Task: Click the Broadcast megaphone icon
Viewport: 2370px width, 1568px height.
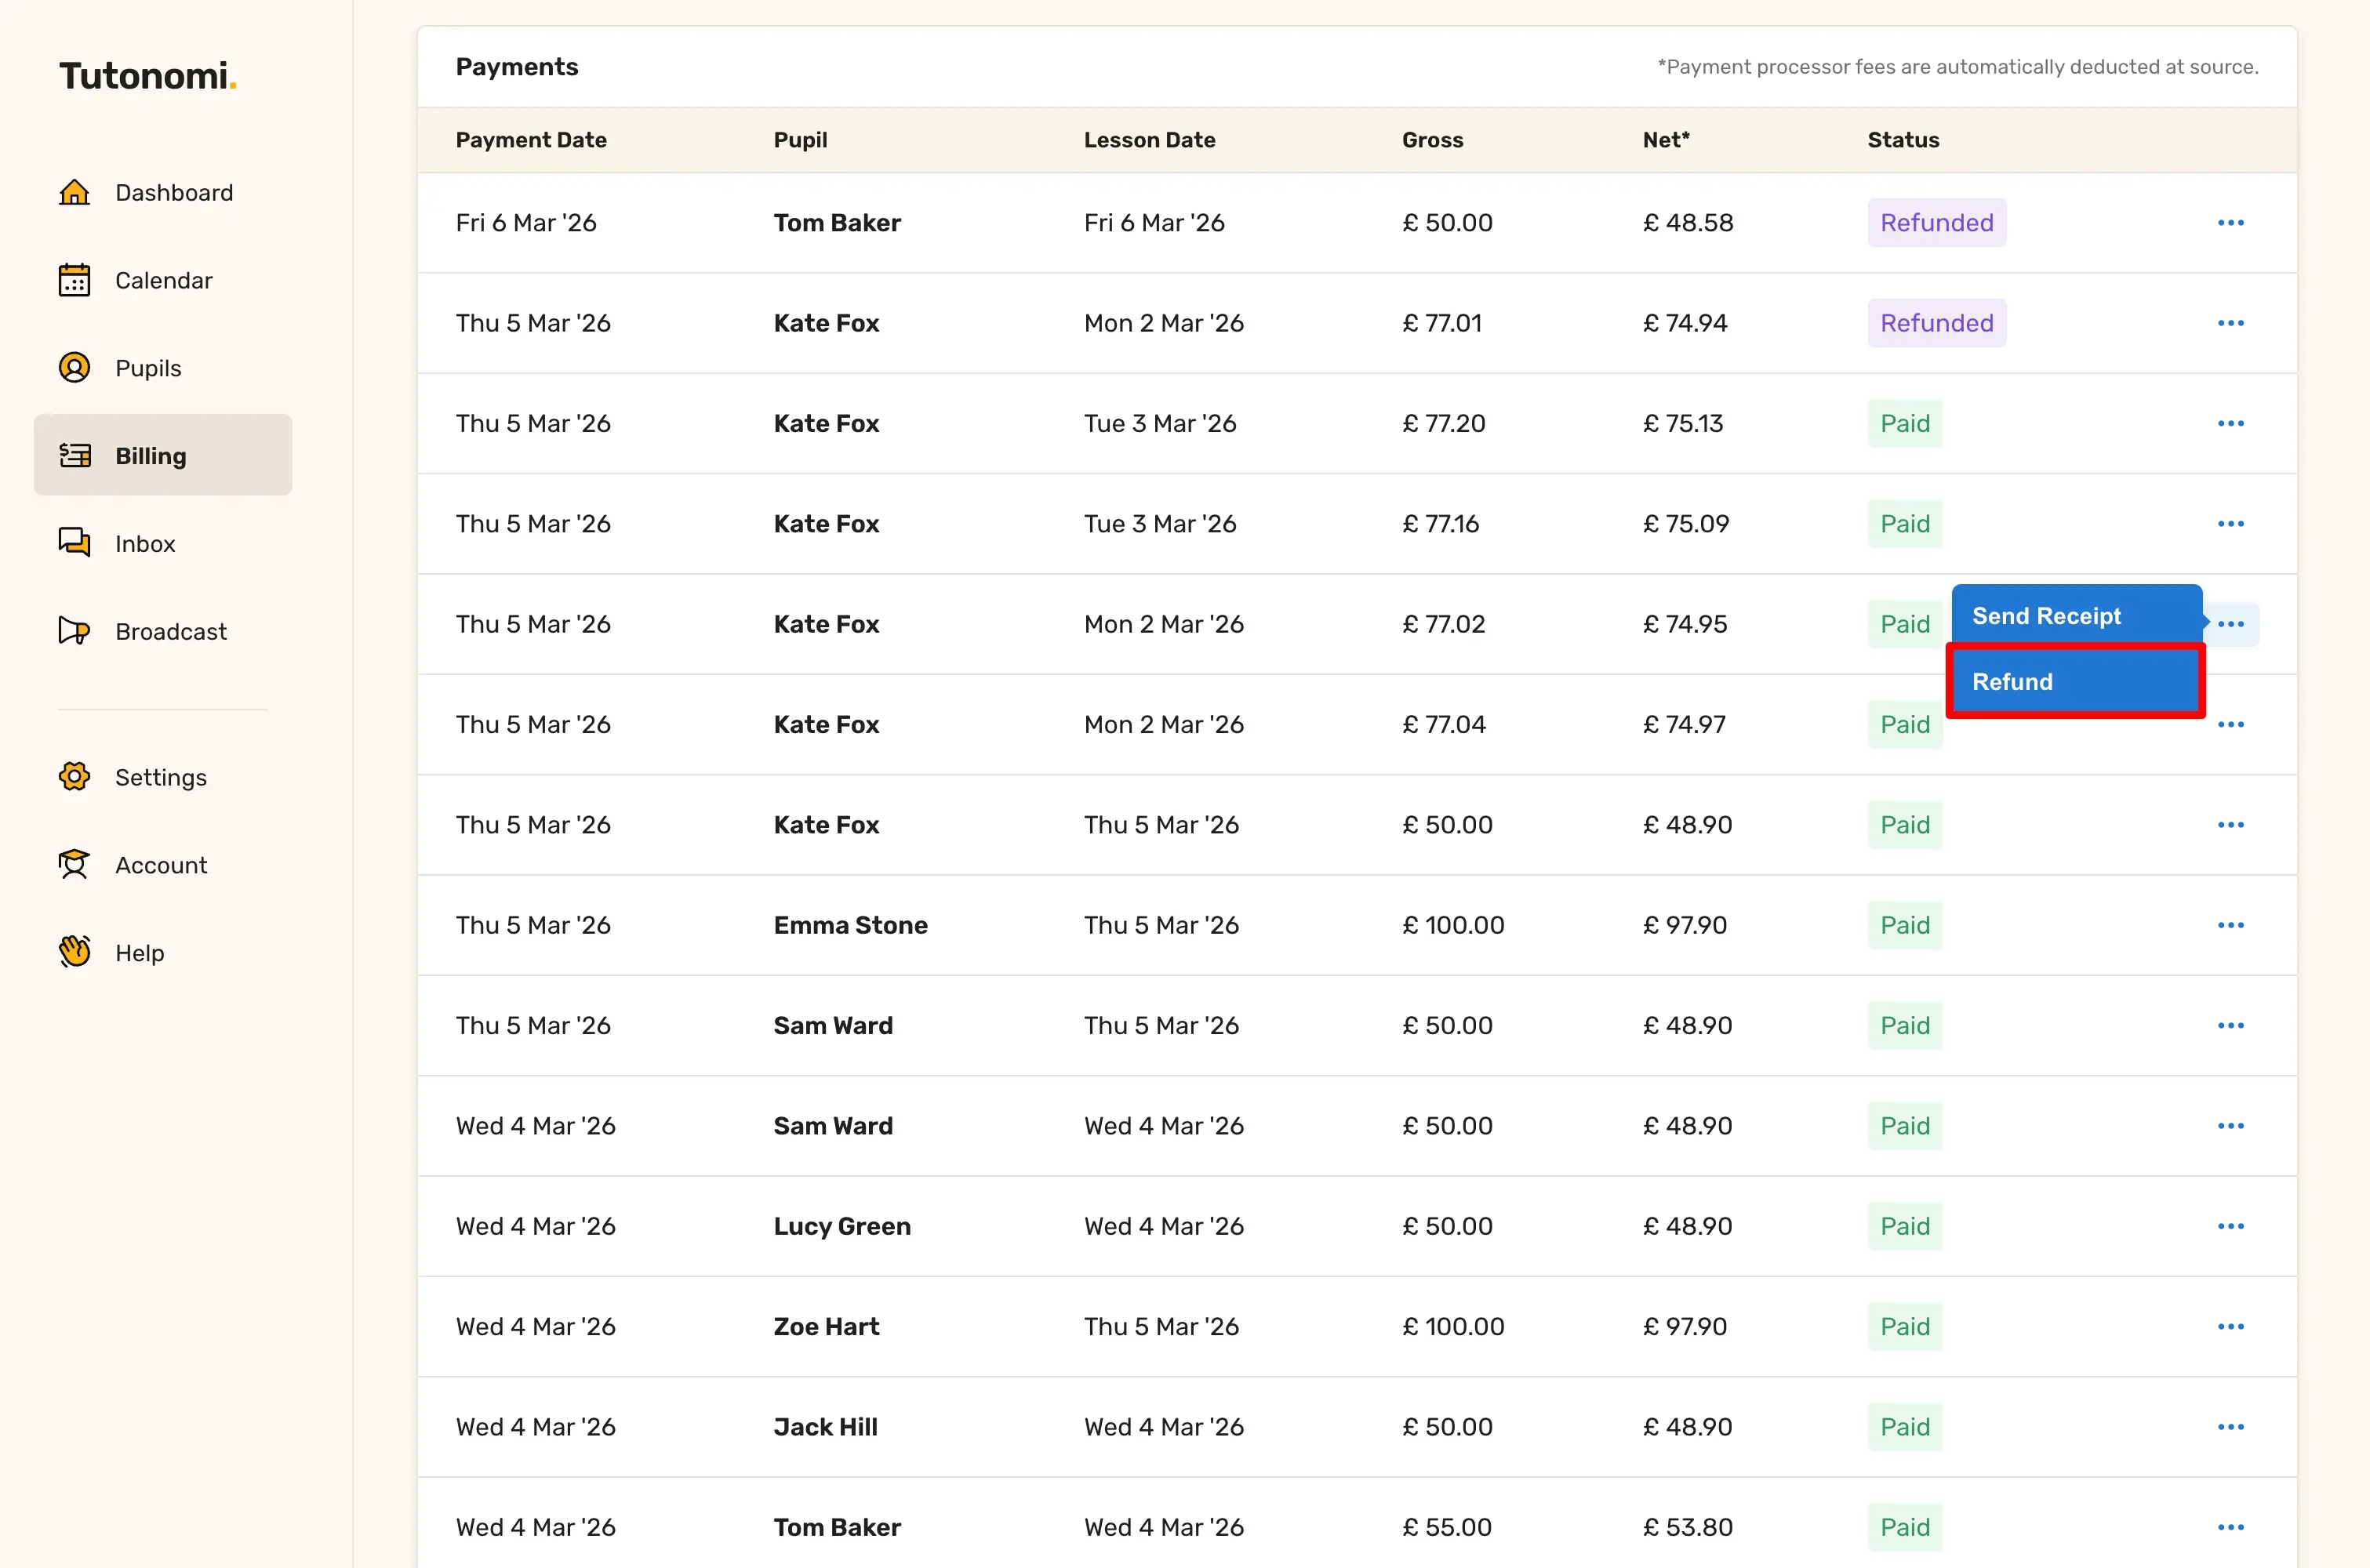Action: point(74,631)
